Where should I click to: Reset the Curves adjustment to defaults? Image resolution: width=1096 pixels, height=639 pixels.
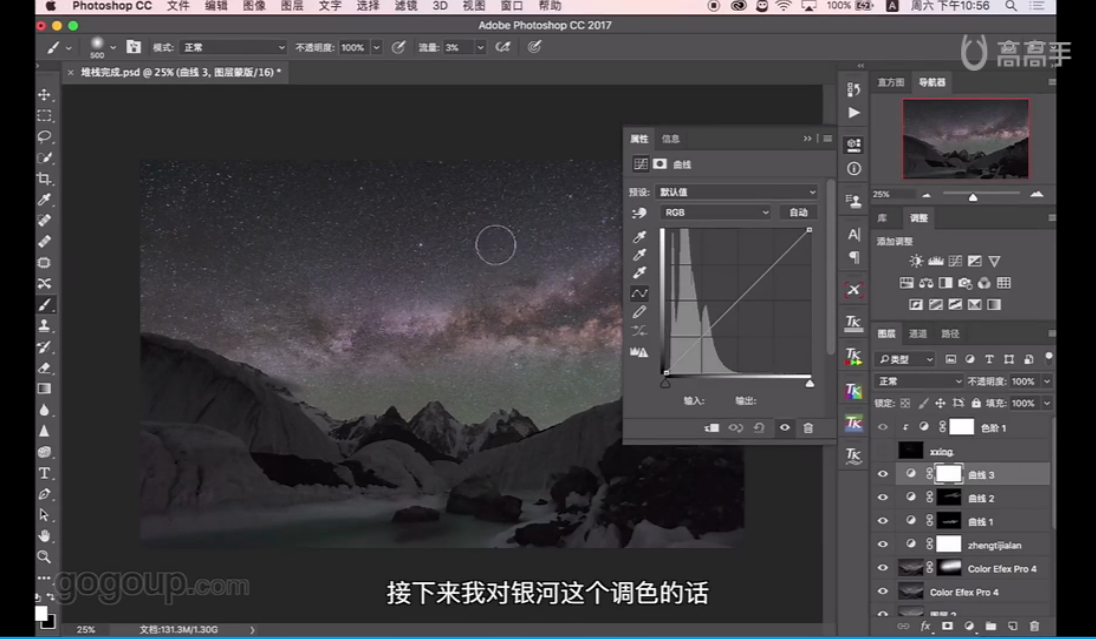(759, 428)
